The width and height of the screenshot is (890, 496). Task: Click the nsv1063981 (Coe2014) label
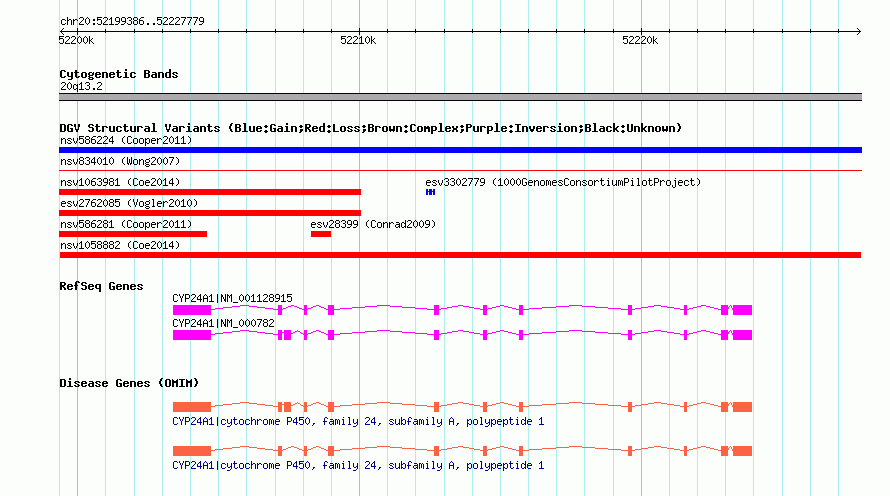[120, 182]
